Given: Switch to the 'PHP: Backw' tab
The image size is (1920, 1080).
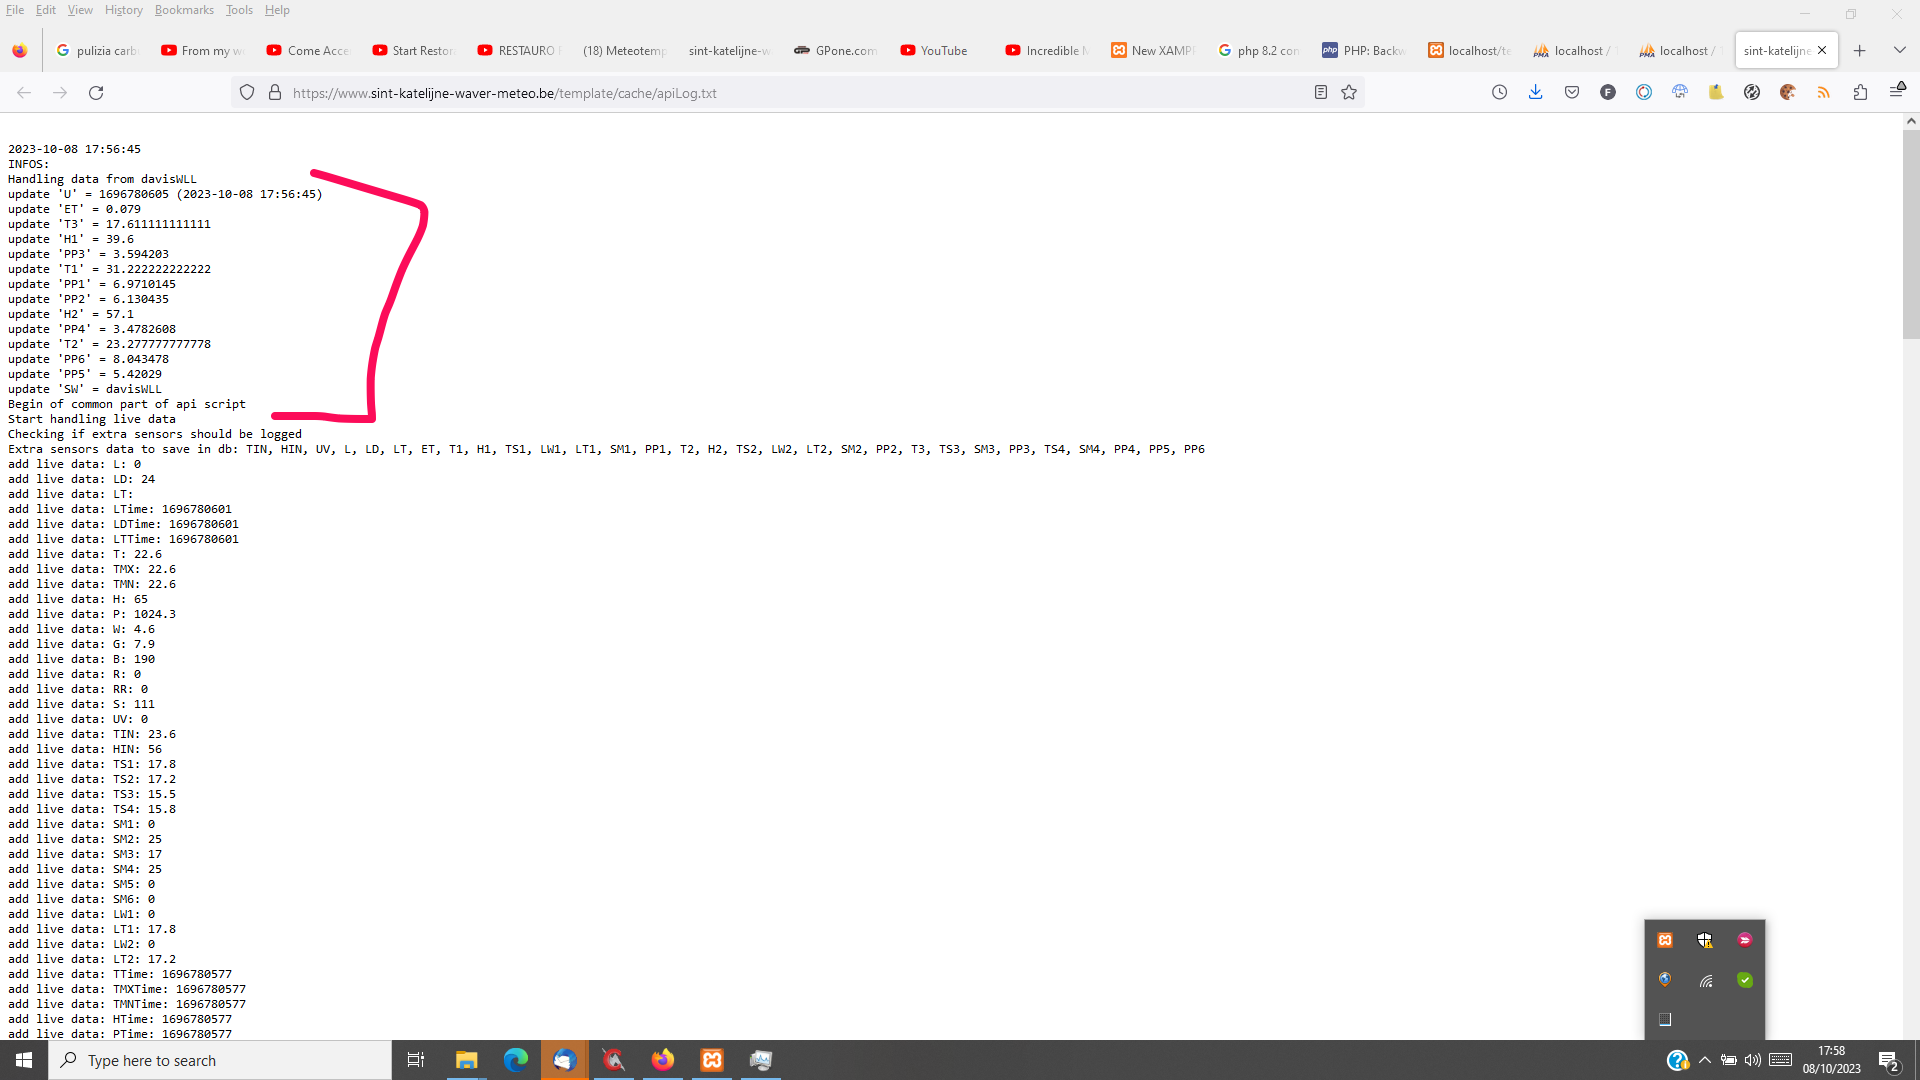Looking at the screenshot, I should (x=1363, y=50).
